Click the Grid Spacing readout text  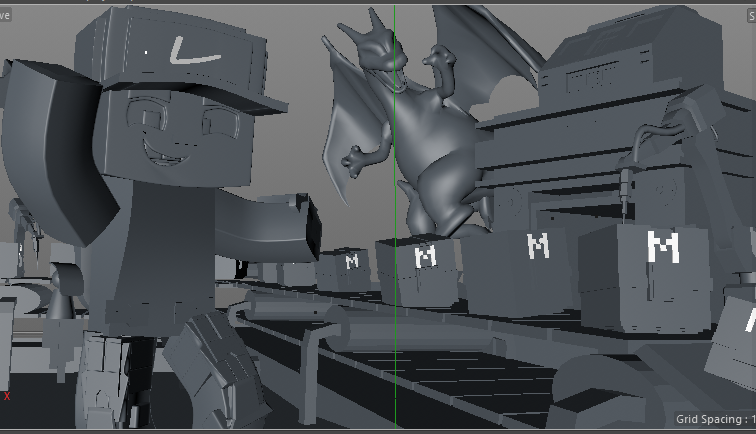click(x=716, y=419)
